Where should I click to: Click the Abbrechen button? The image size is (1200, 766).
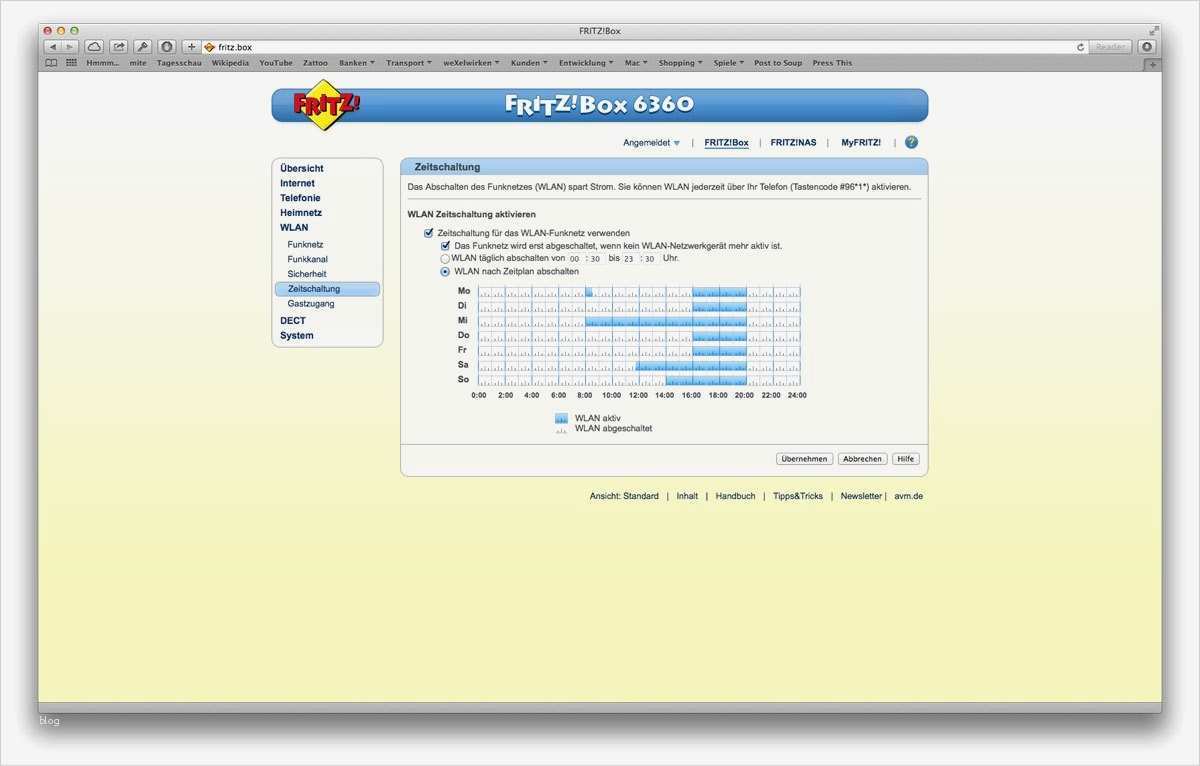point(862,459)
